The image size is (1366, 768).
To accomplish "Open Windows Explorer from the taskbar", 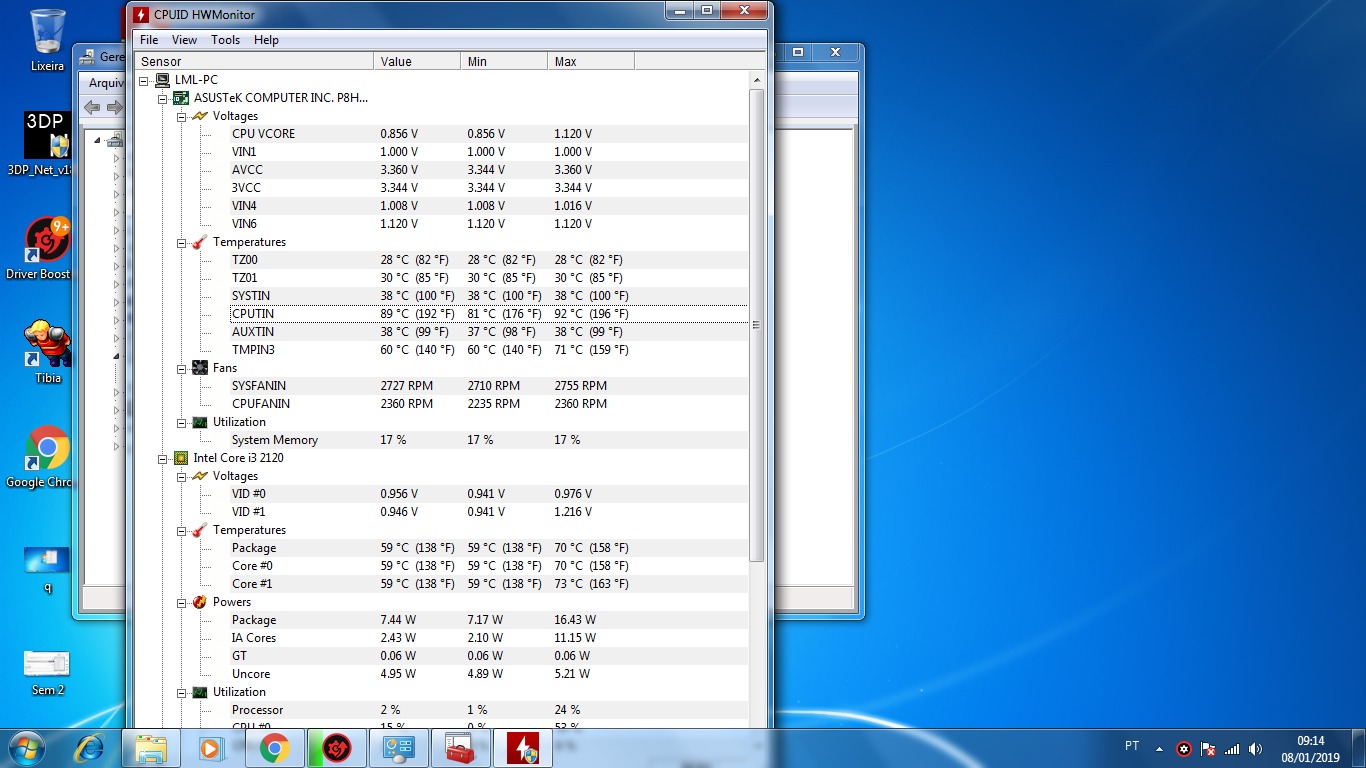I will tap(152, 748).
